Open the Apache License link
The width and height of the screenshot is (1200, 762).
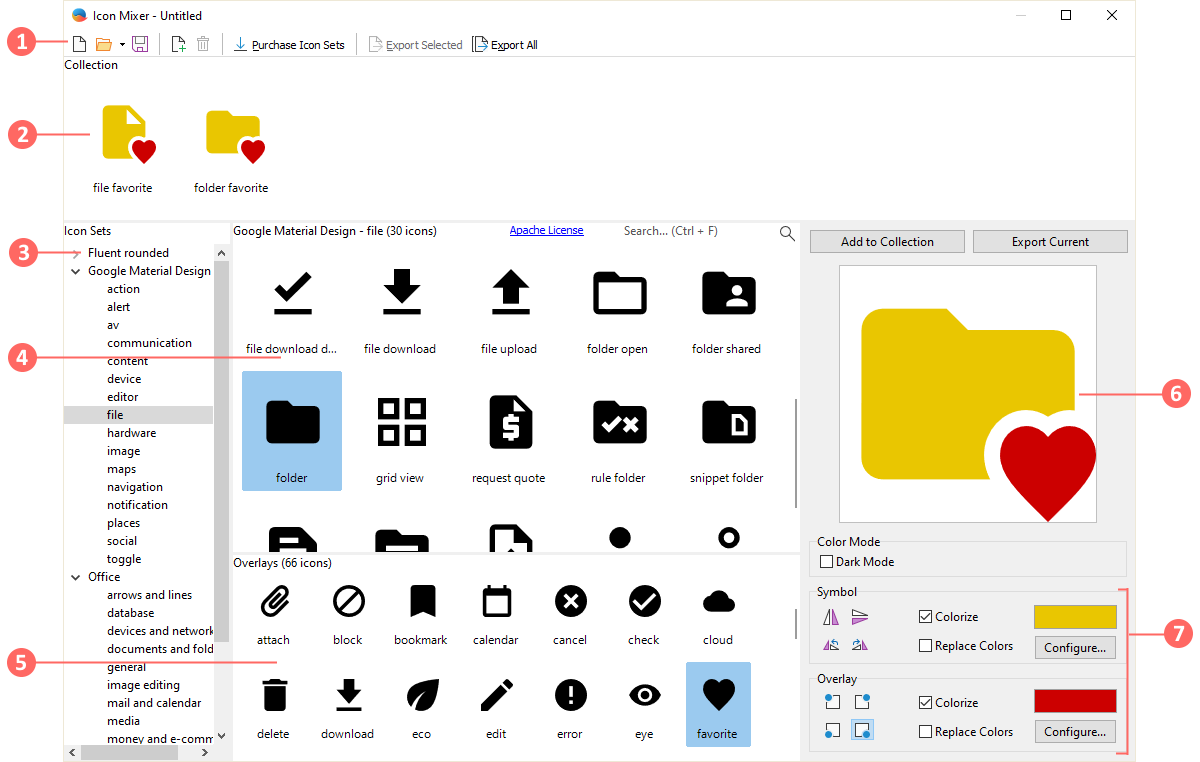point(546,231)
